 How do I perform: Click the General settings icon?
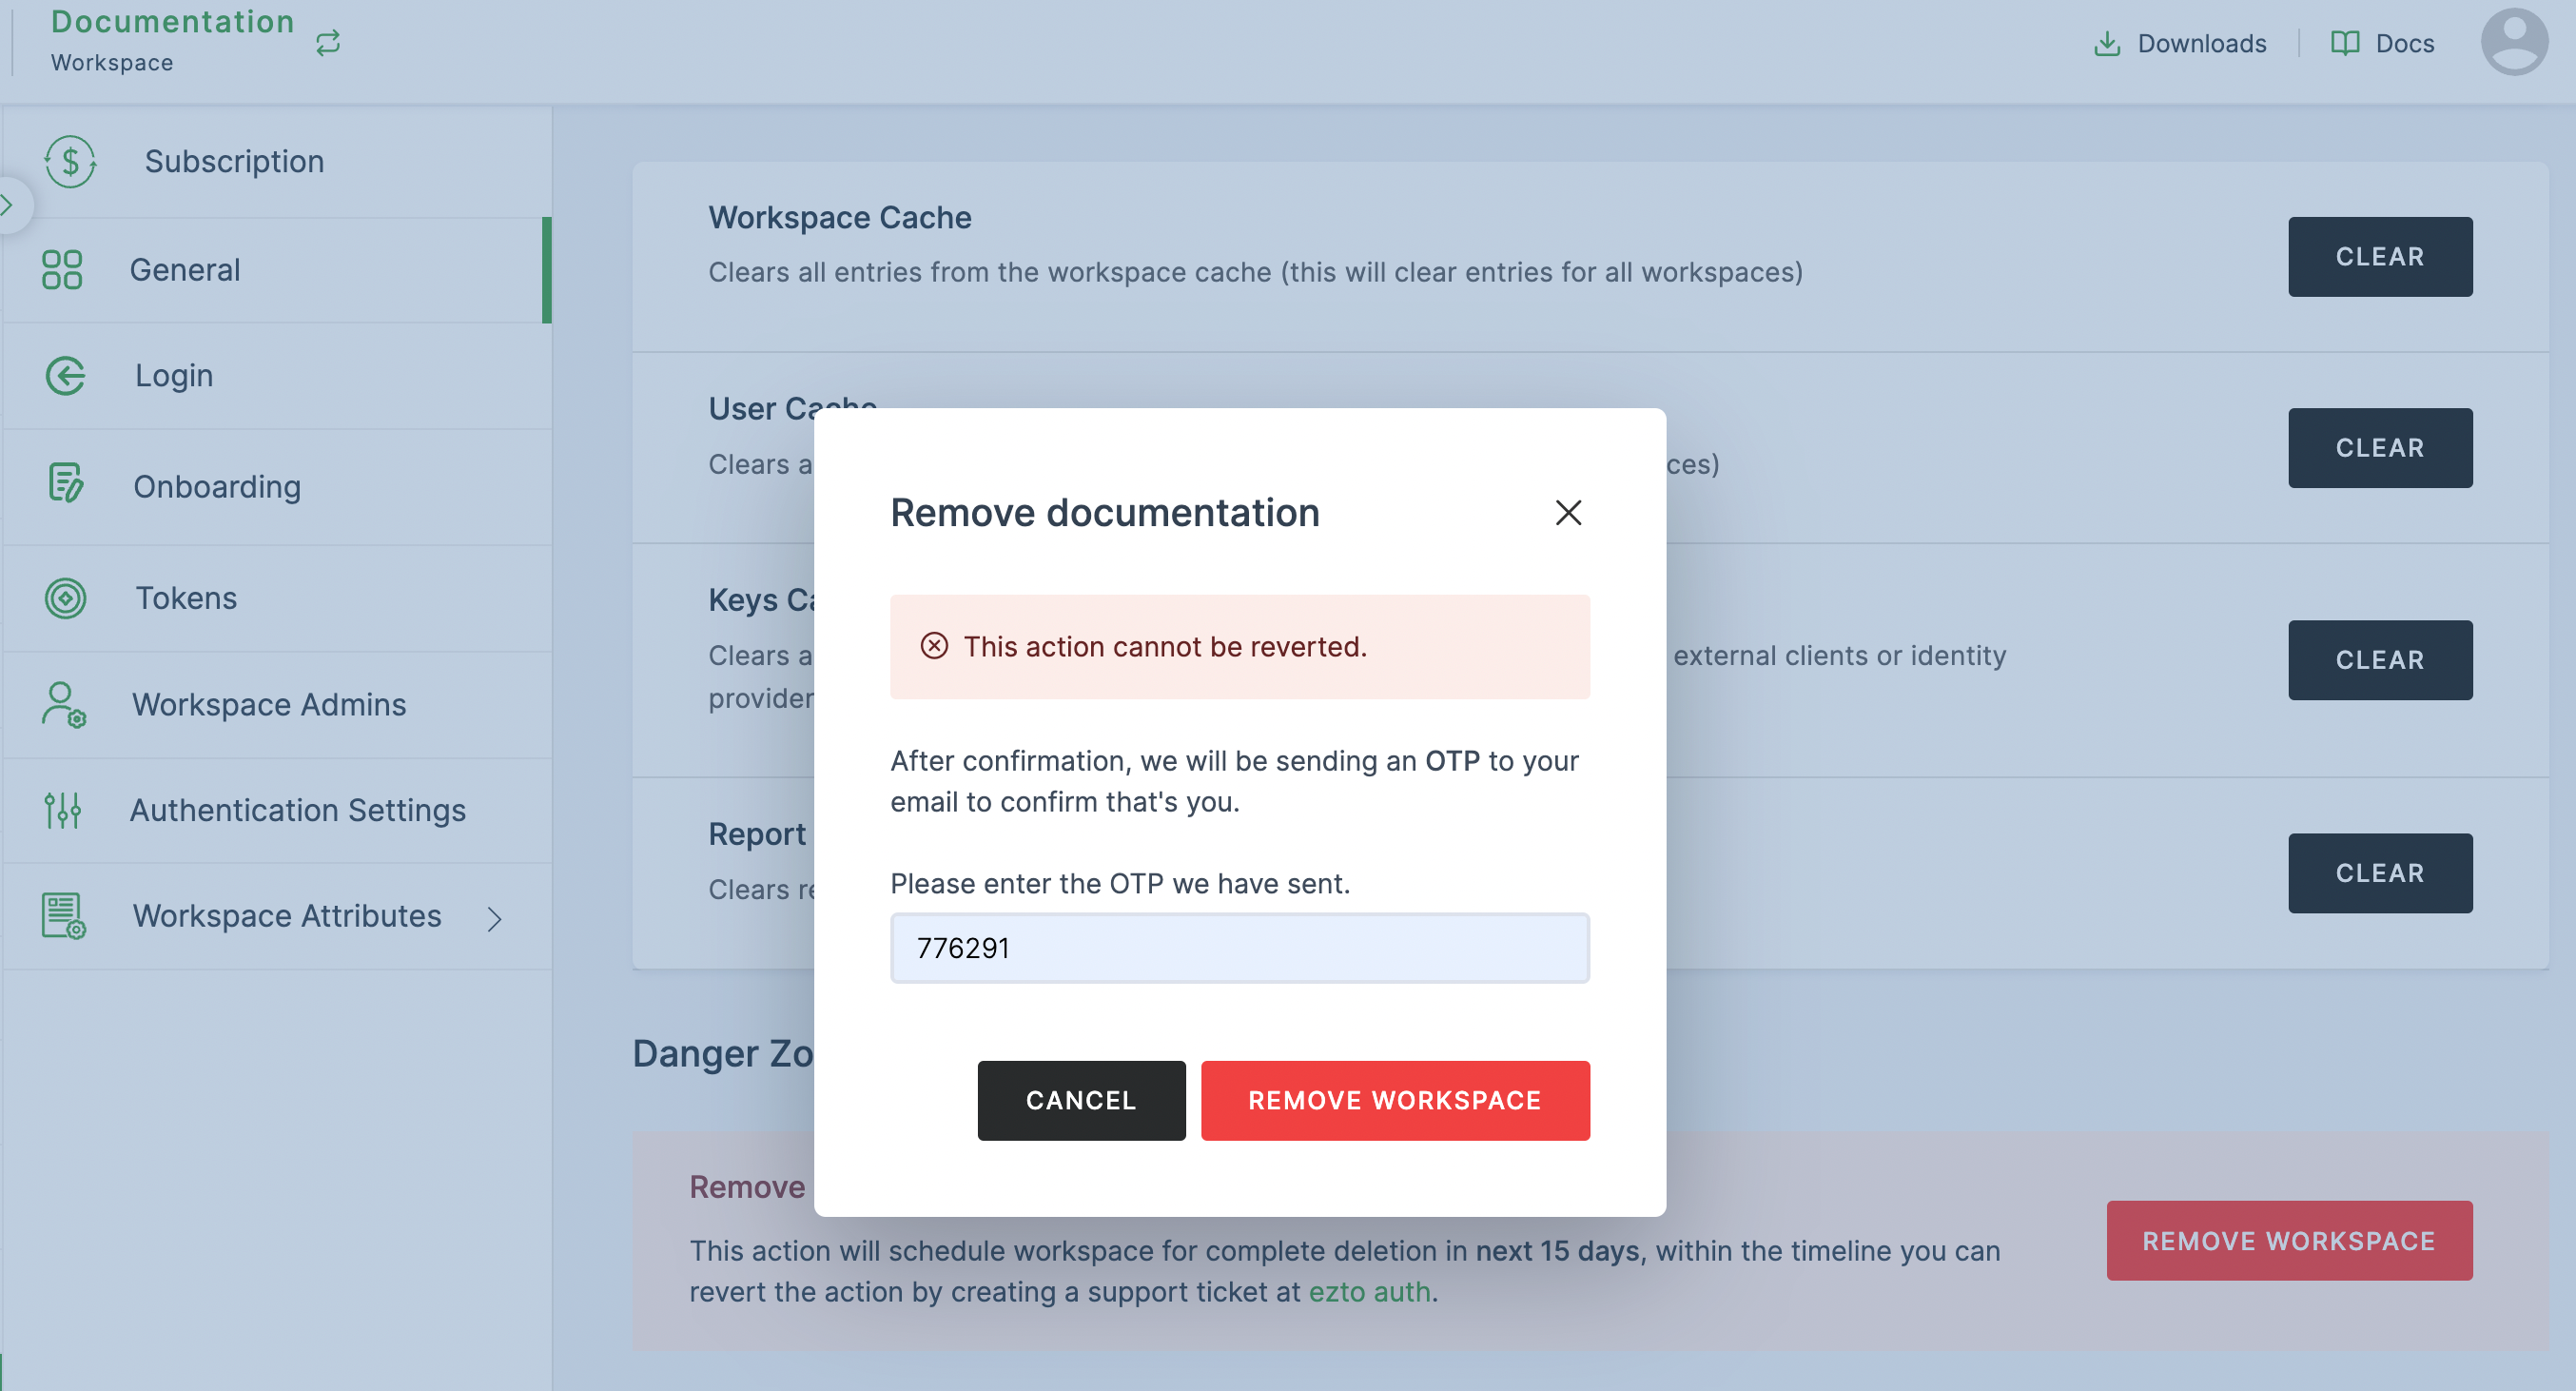pos(62,267)
